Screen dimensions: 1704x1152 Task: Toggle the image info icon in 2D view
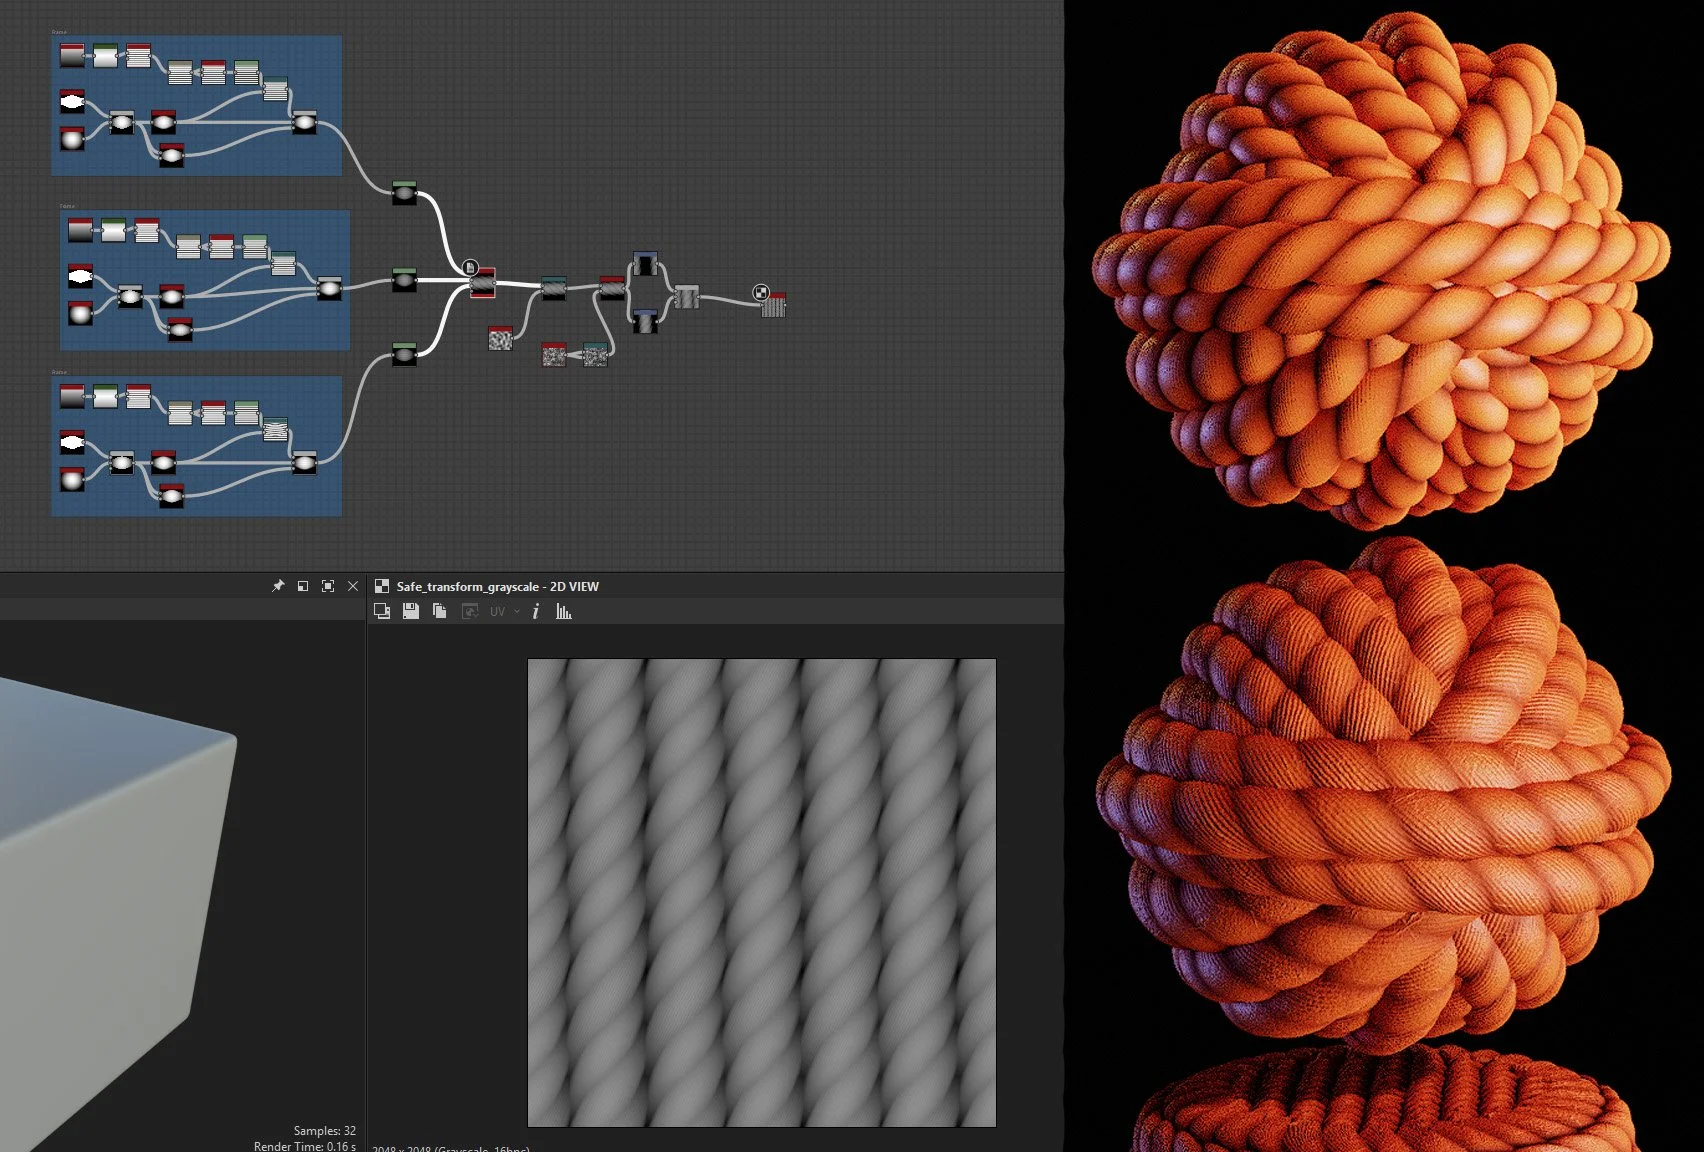[x=536, y=611]
